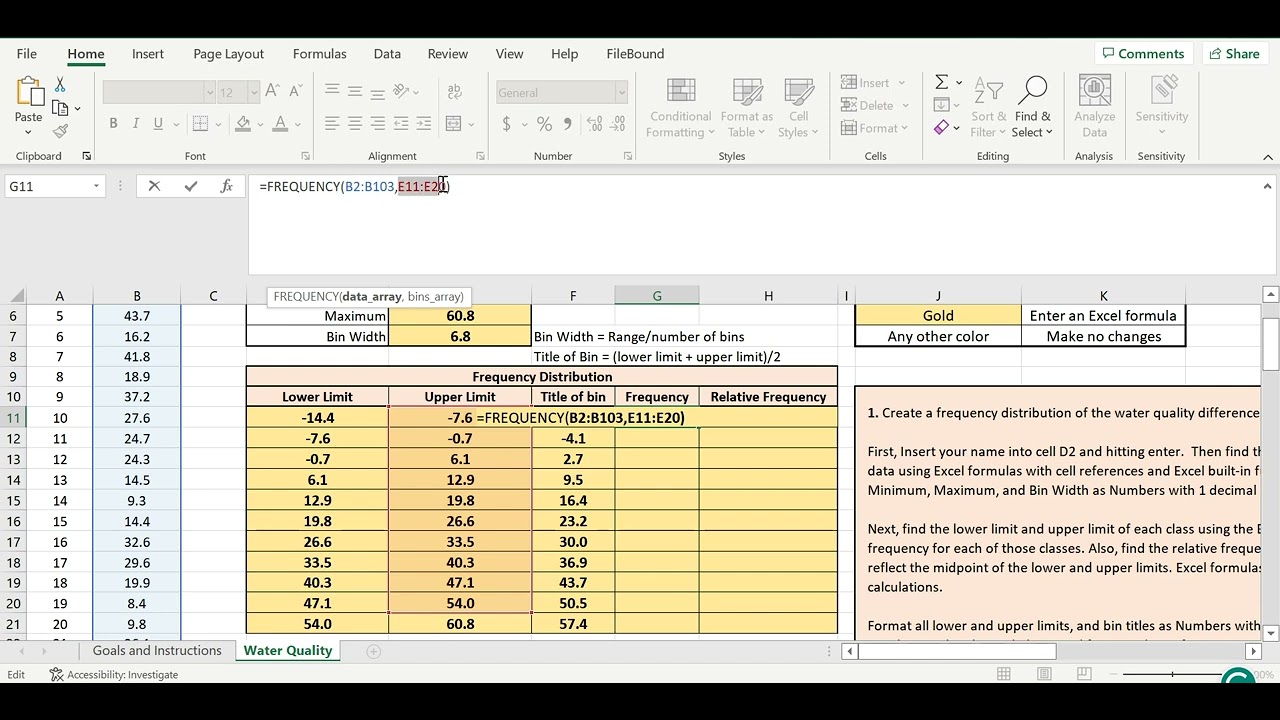Click the Page Layout view icon
1280x720 pixels.
click(1044, 674)
